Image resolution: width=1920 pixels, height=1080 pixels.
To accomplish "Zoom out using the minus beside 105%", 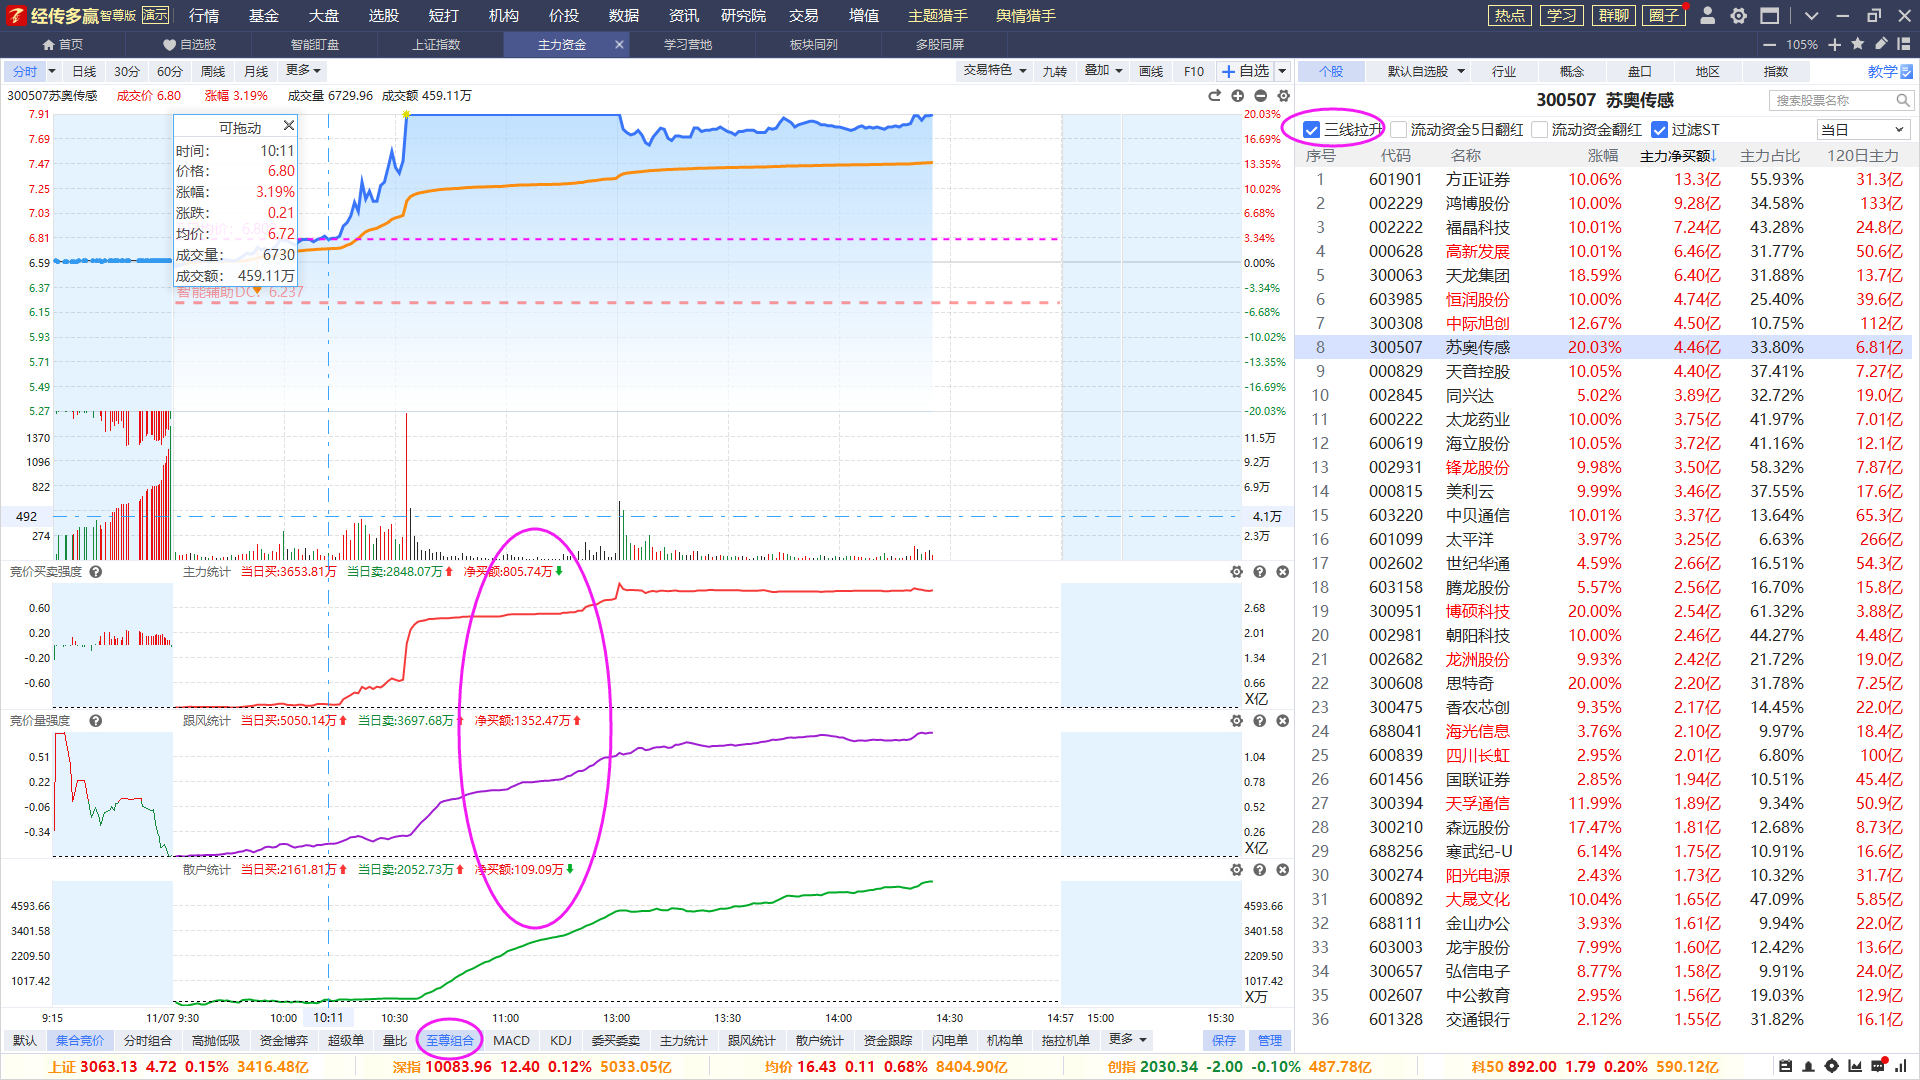I will pos(1769,45).
